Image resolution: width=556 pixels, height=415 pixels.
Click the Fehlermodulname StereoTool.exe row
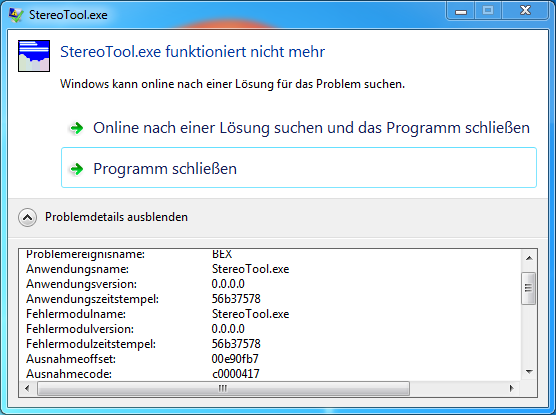(158, 314)
